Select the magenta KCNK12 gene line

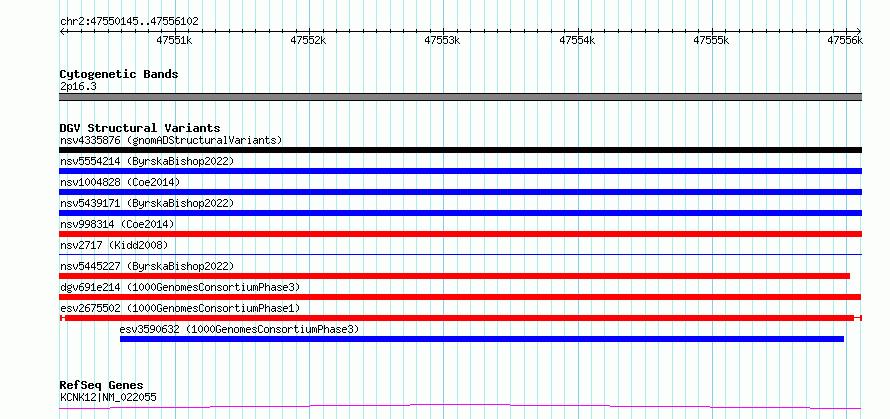click(460, 406)
